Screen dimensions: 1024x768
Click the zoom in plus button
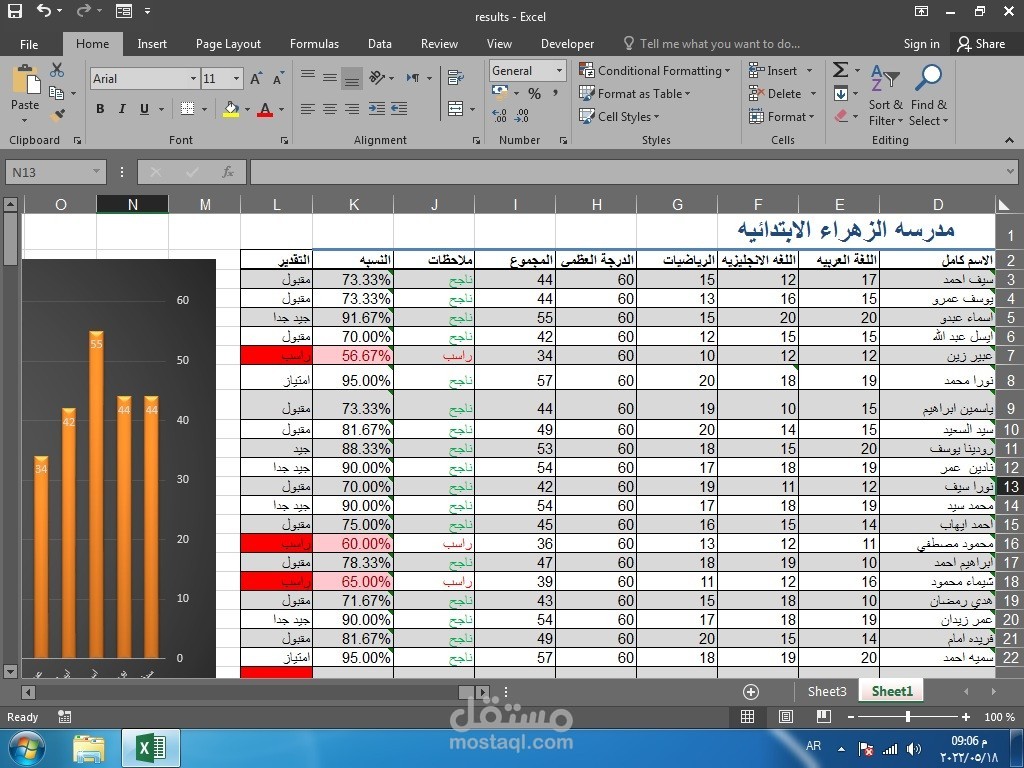[966, 716]
